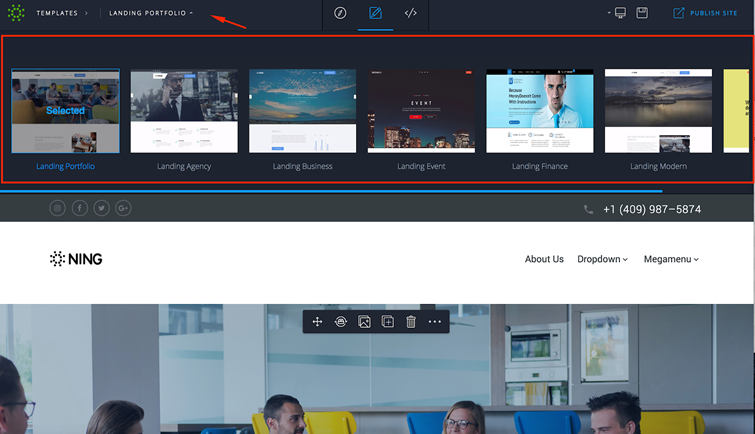The image size is (755, 434).
Task: Open the code editor icon
Action: (410, 14)
